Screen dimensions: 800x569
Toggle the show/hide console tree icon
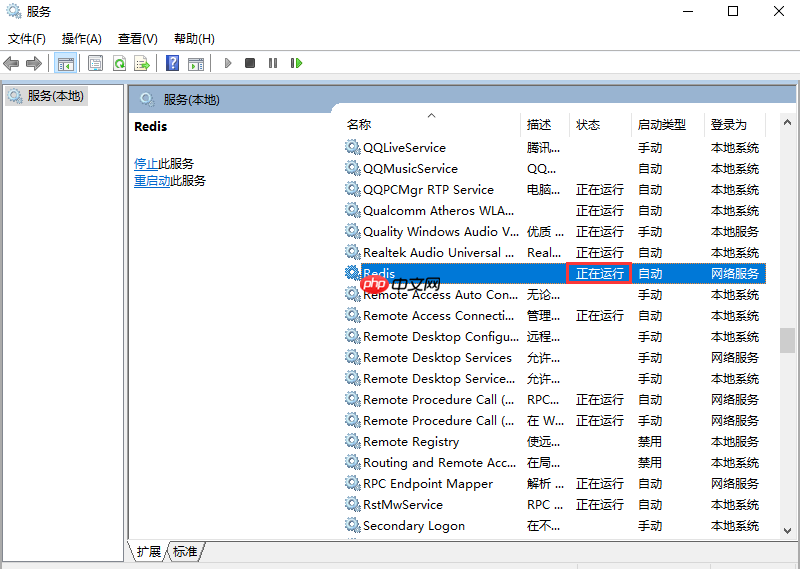point(65,63)
